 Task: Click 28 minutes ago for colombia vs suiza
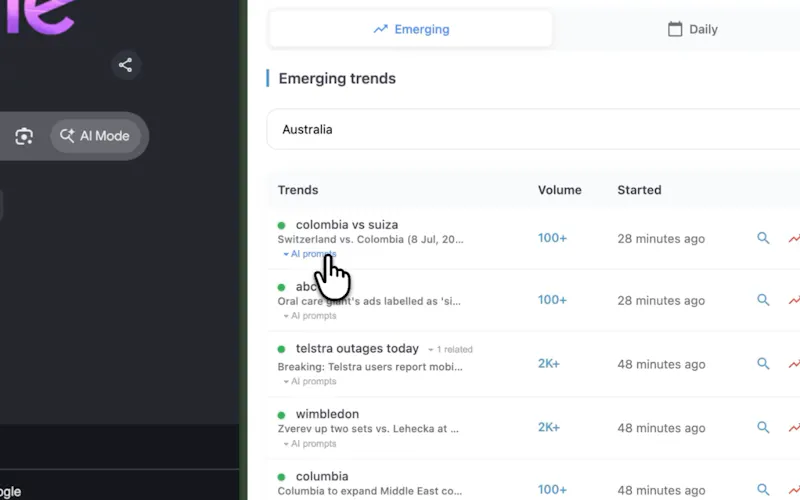(x=661, y=239)
